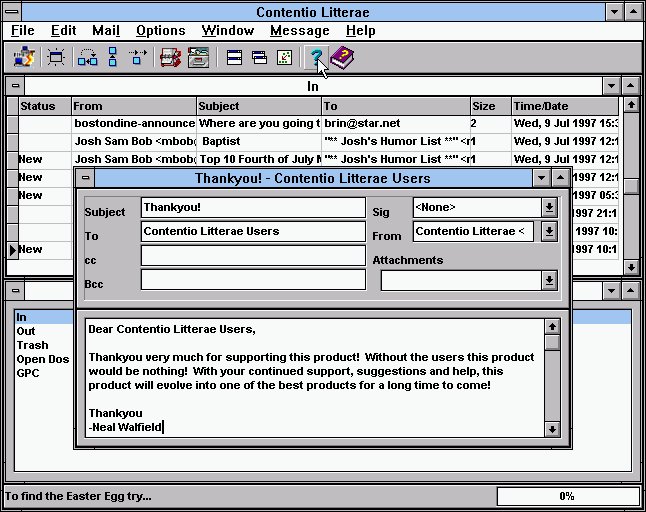Open the In window control menu box
Image resolution: width=646 pixels, height=512 pixels.
[16, 86]
